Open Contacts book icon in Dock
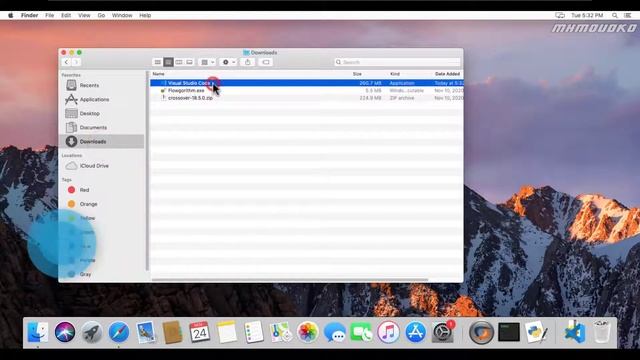This screenshot has width=640, height=360. (x=173, y=332)
